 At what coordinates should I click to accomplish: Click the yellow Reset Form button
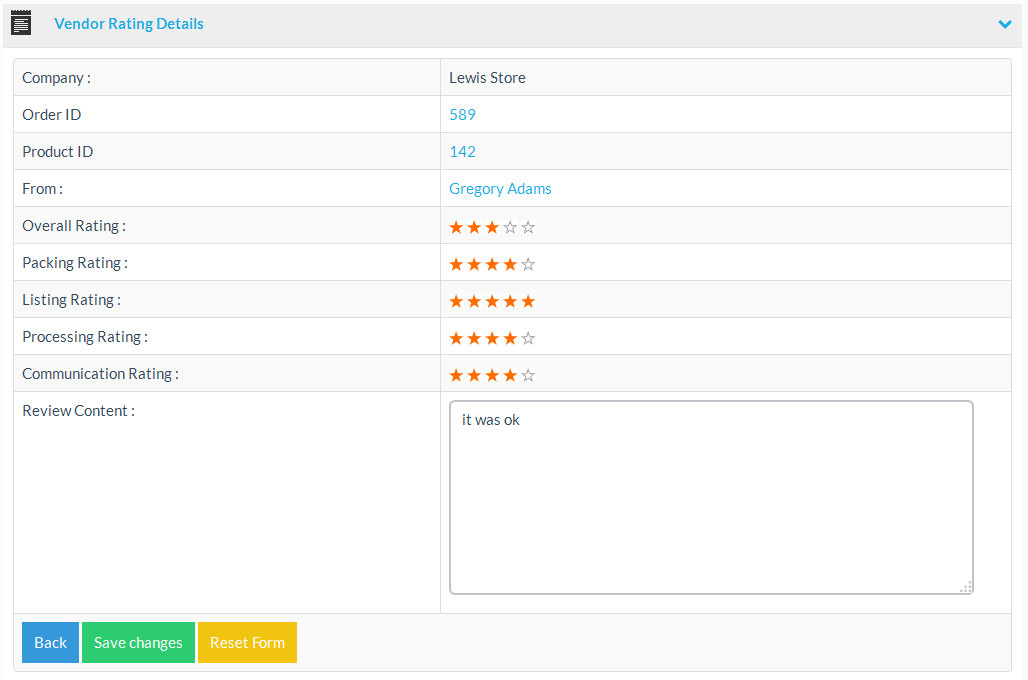tap(247, 643)
